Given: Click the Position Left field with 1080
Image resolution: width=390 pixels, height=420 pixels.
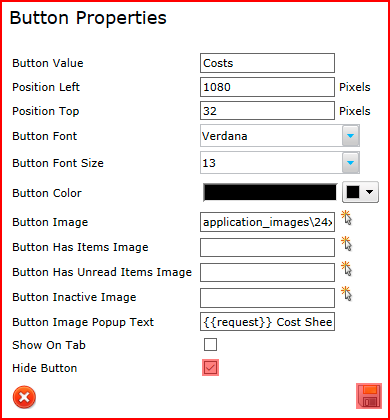Looking at the screenshot, I should point(267,87).
